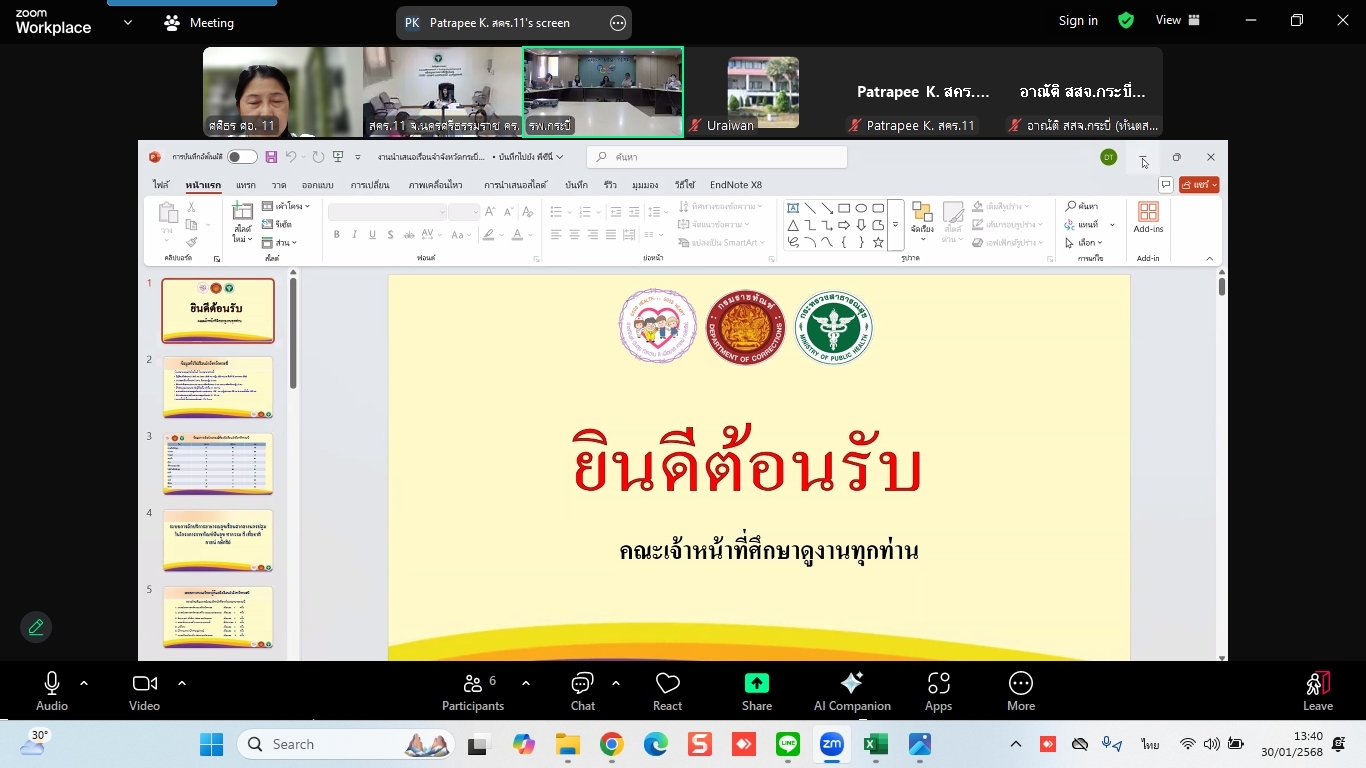Image resolution: width=1366 pixels, height=768 pixels.
Task: Start slideshow from beginning quick access icon
Action: click(338, 157)
